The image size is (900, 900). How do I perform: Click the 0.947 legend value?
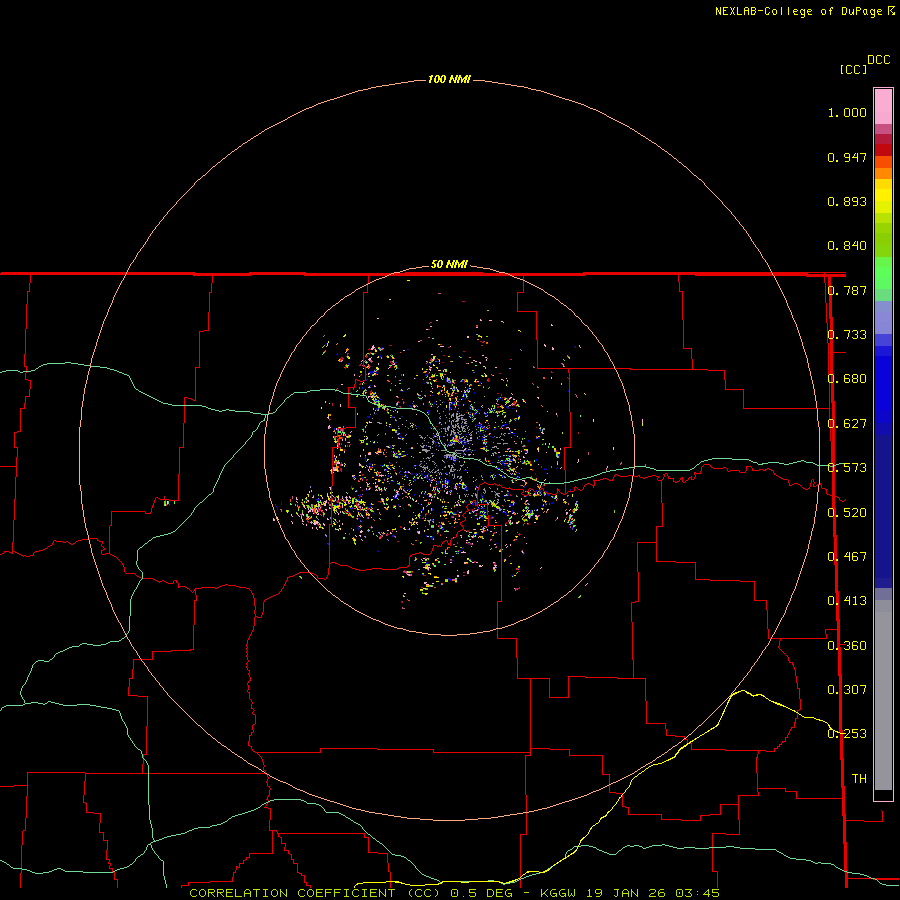847,157
